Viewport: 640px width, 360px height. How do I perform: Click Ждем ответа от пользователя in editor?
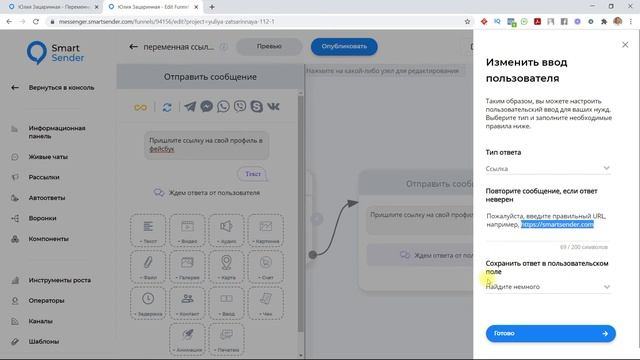207,193
